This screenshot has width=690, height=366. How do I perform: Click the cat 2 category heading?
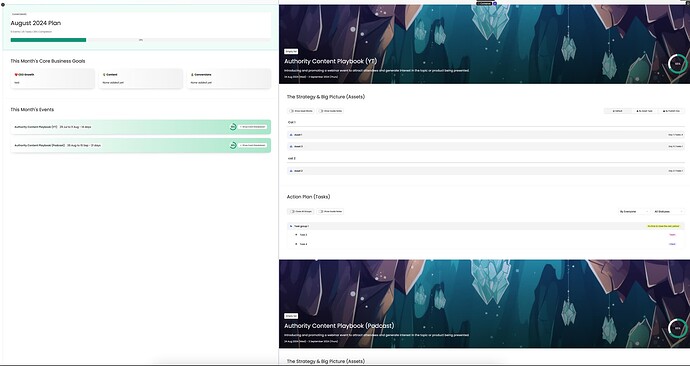tap(292, 158)
